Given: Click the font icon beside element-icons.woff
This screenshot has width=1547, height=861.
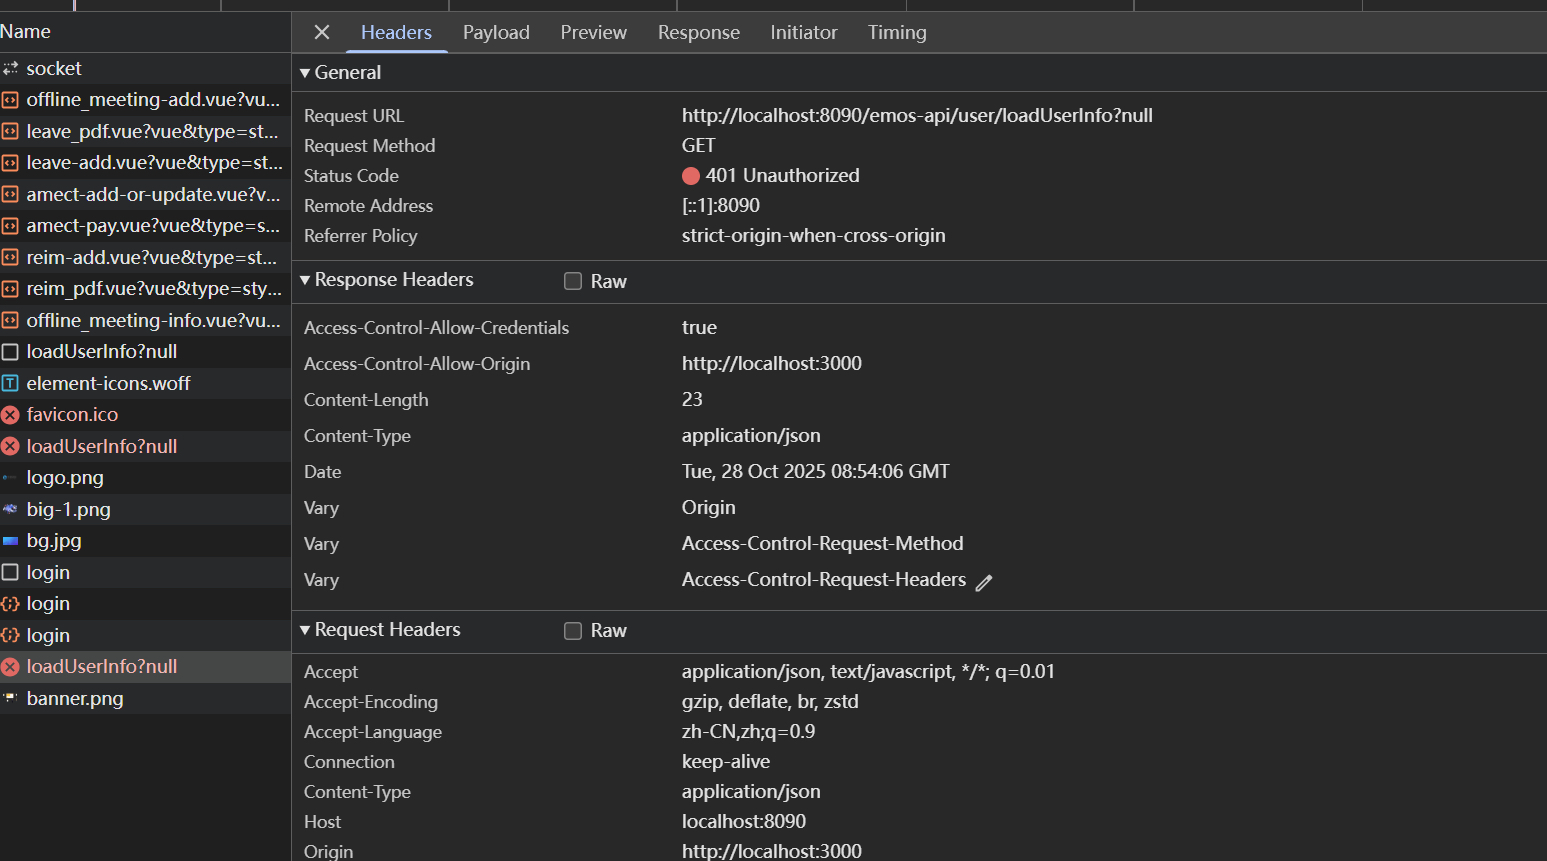Looking at the screenshot, I should pyautogui.click(x=10, y=383).
